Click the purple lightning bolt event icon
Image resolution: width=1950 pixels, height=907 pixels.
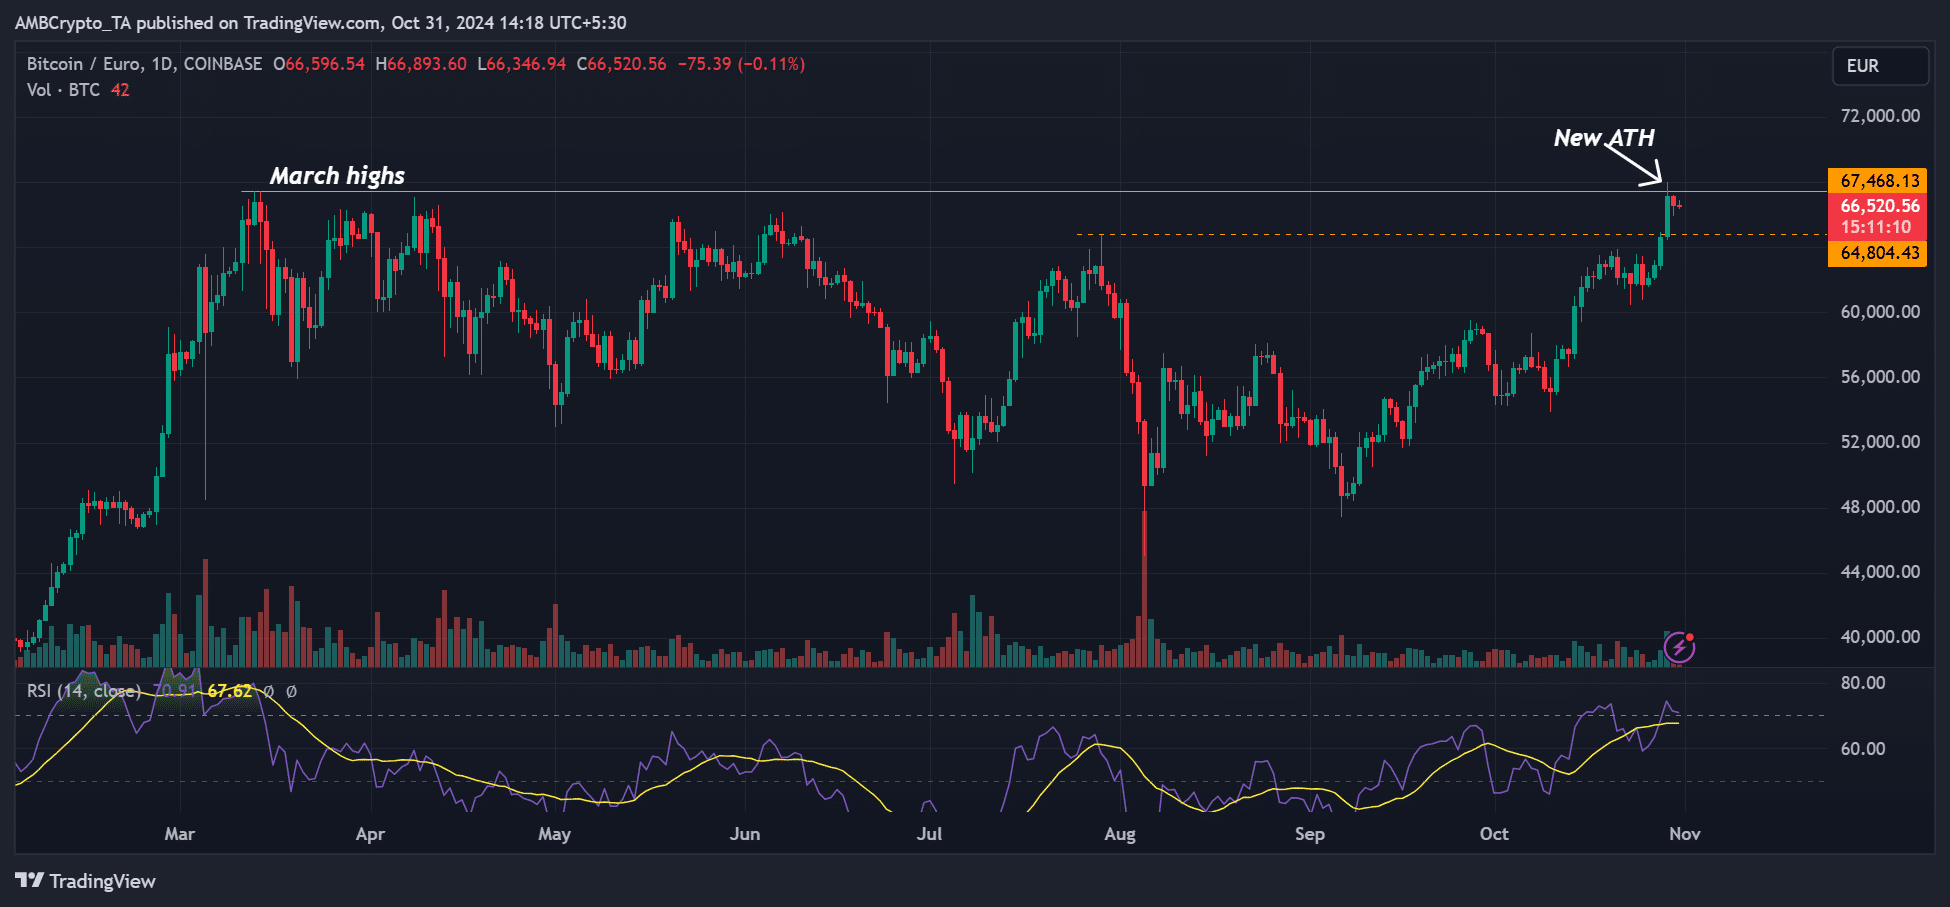click(x=1679, y=648)
